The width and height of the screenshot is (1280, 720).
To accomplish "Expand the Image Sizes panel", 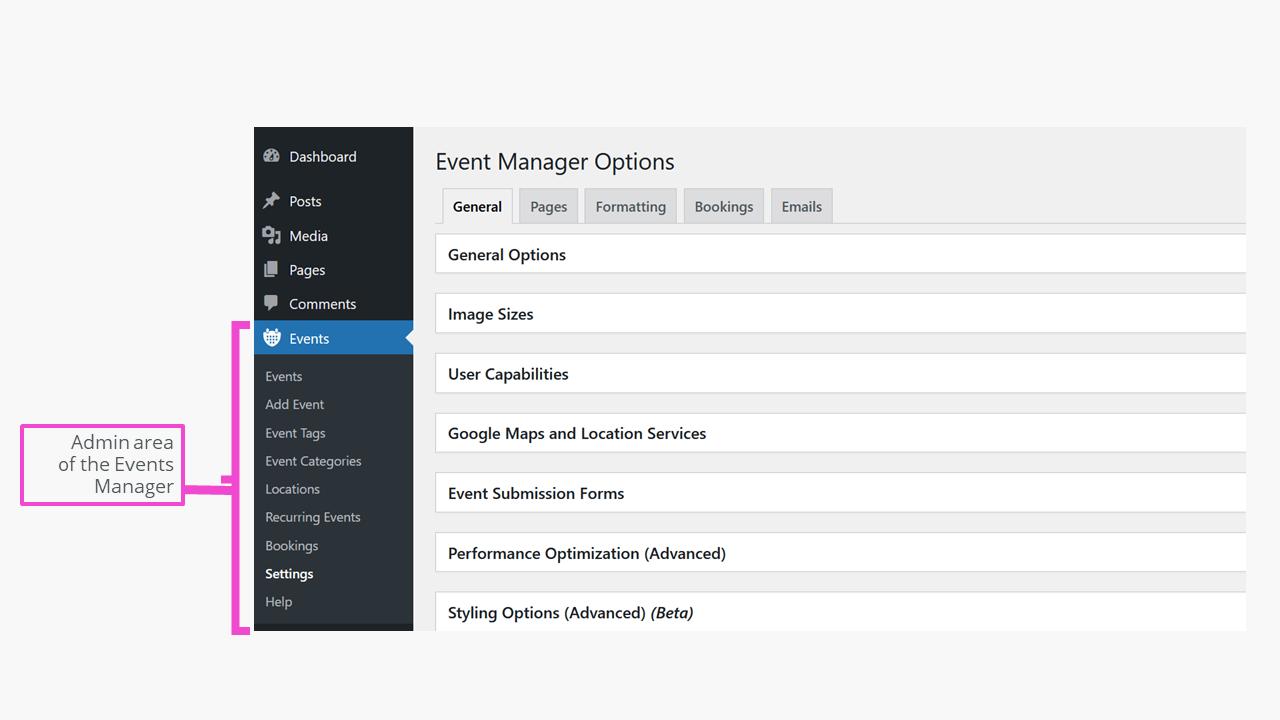I will click(x=490, y=313).
